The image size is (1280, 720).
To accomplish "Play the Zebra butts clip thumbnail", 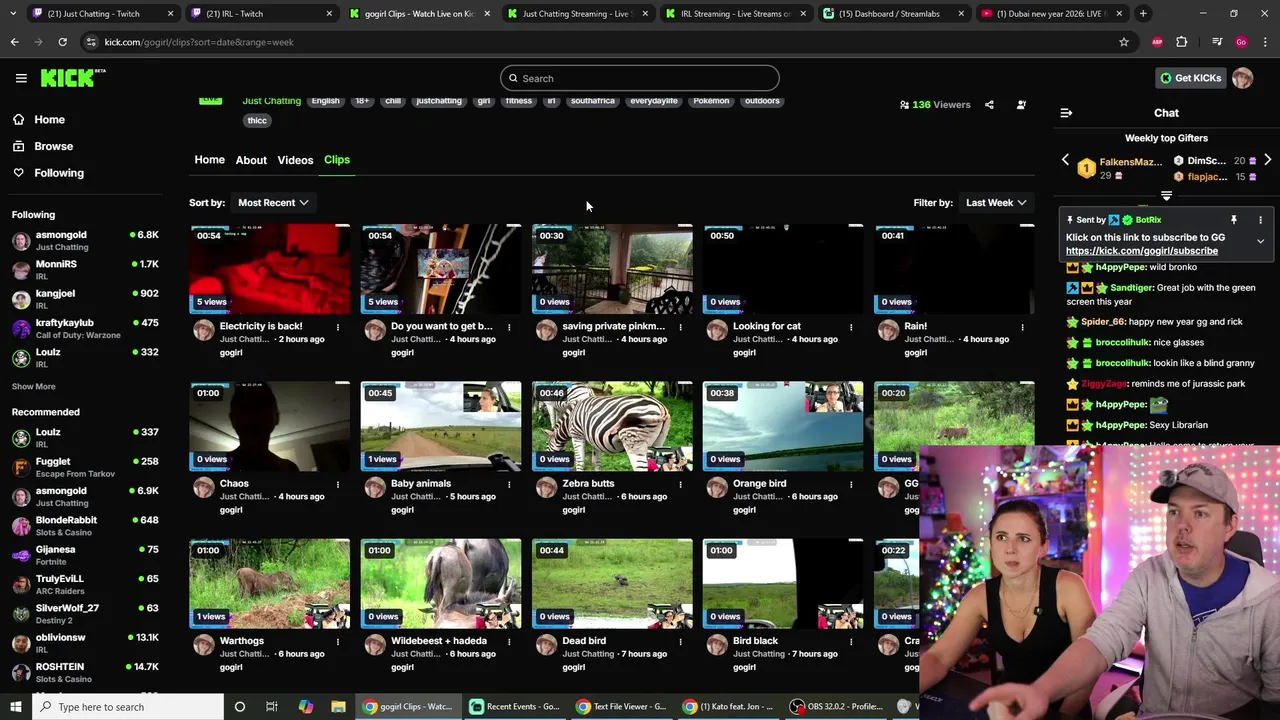I will (x=612, y=426).
